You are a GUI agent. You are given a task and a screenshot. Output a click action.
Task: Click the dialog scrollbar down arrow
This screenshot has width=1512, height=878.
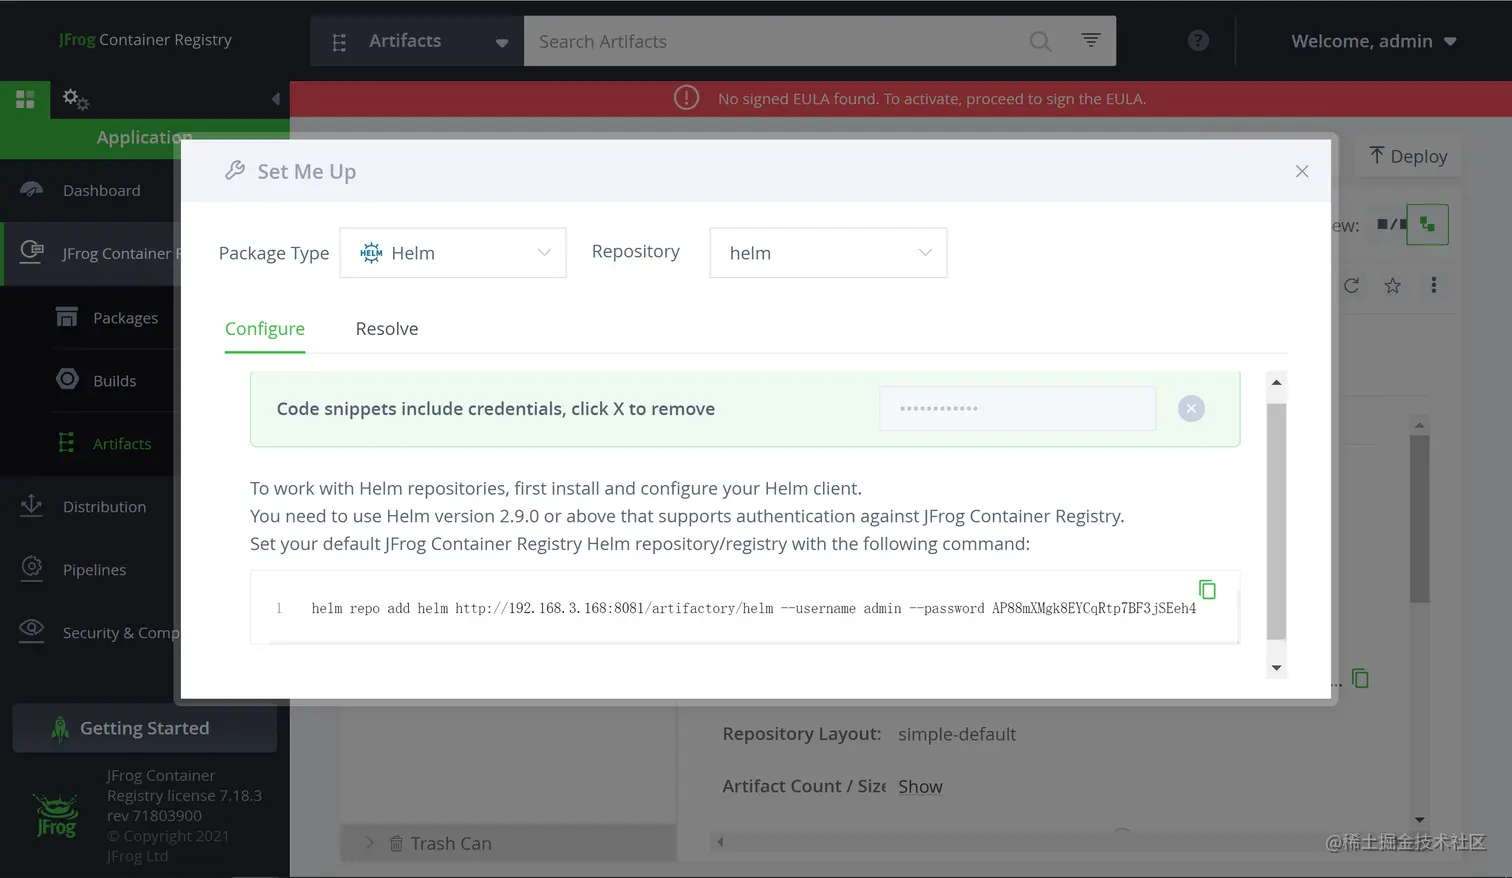[1276, 668]
